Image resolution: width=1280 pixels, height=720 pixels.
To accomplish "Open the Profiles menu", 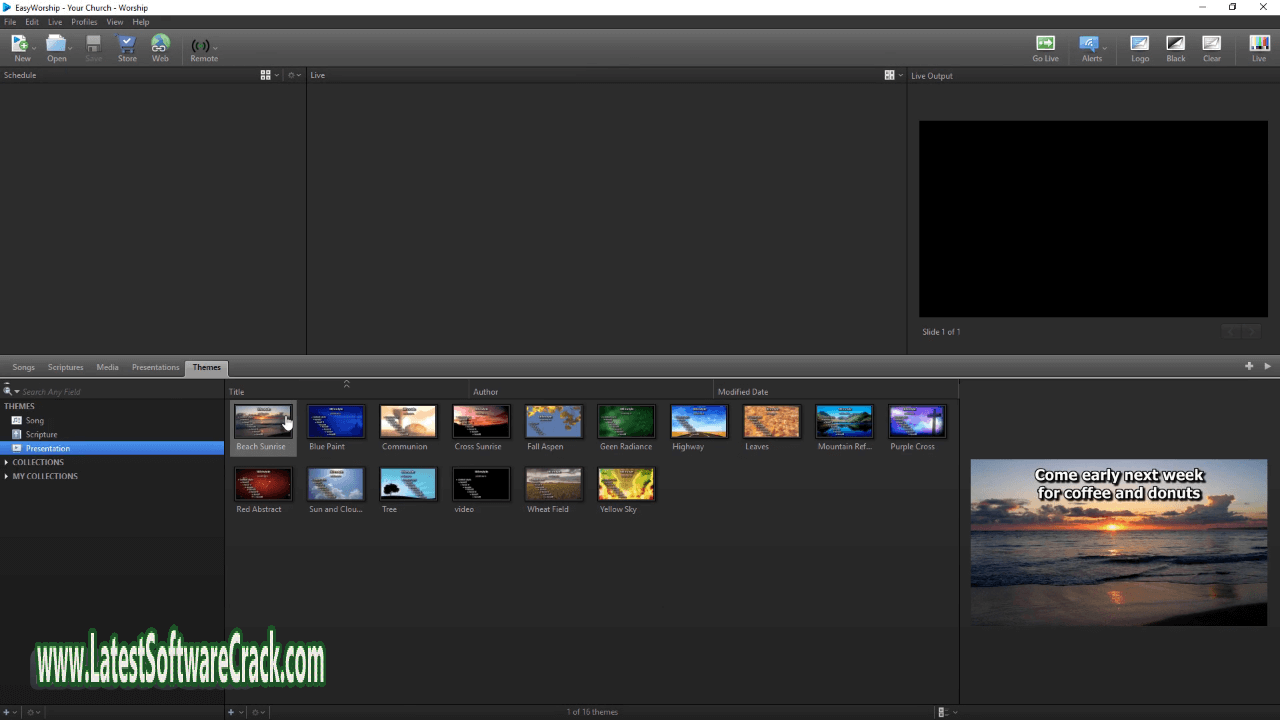I will click(x=84, y=22).
